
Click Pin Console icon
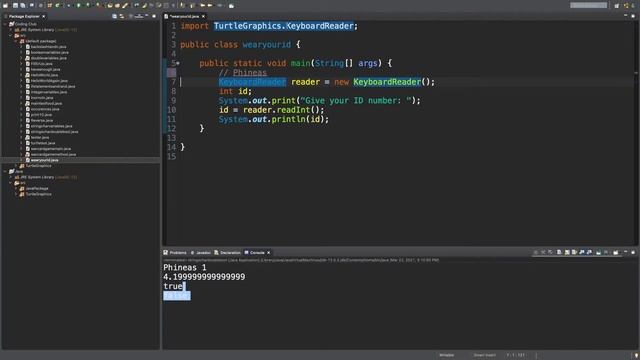pyautogui.click(x=598, y=252)
